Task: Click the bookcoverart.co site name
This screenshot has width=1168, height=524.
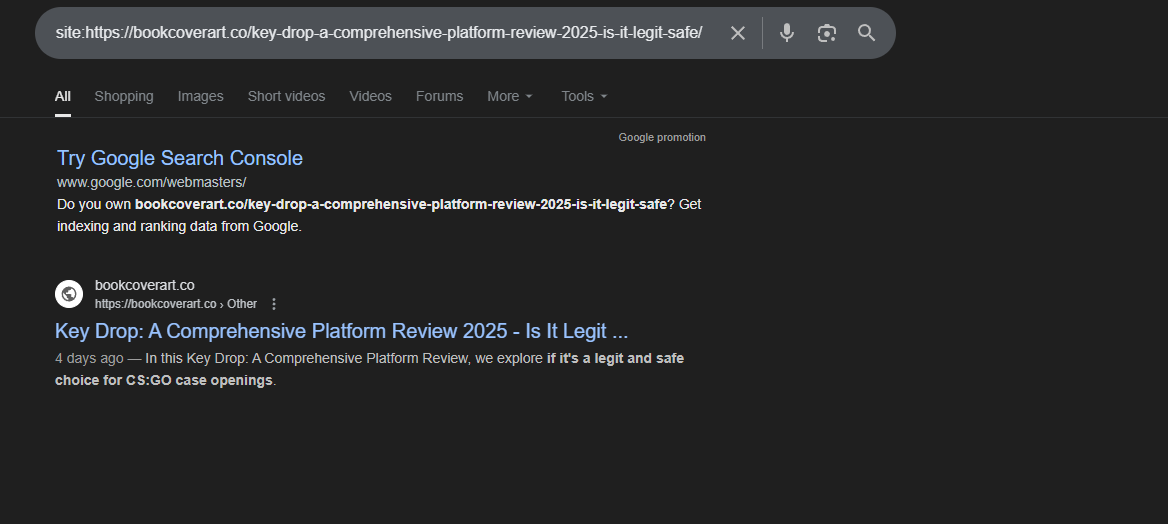Action: [145, 285]
